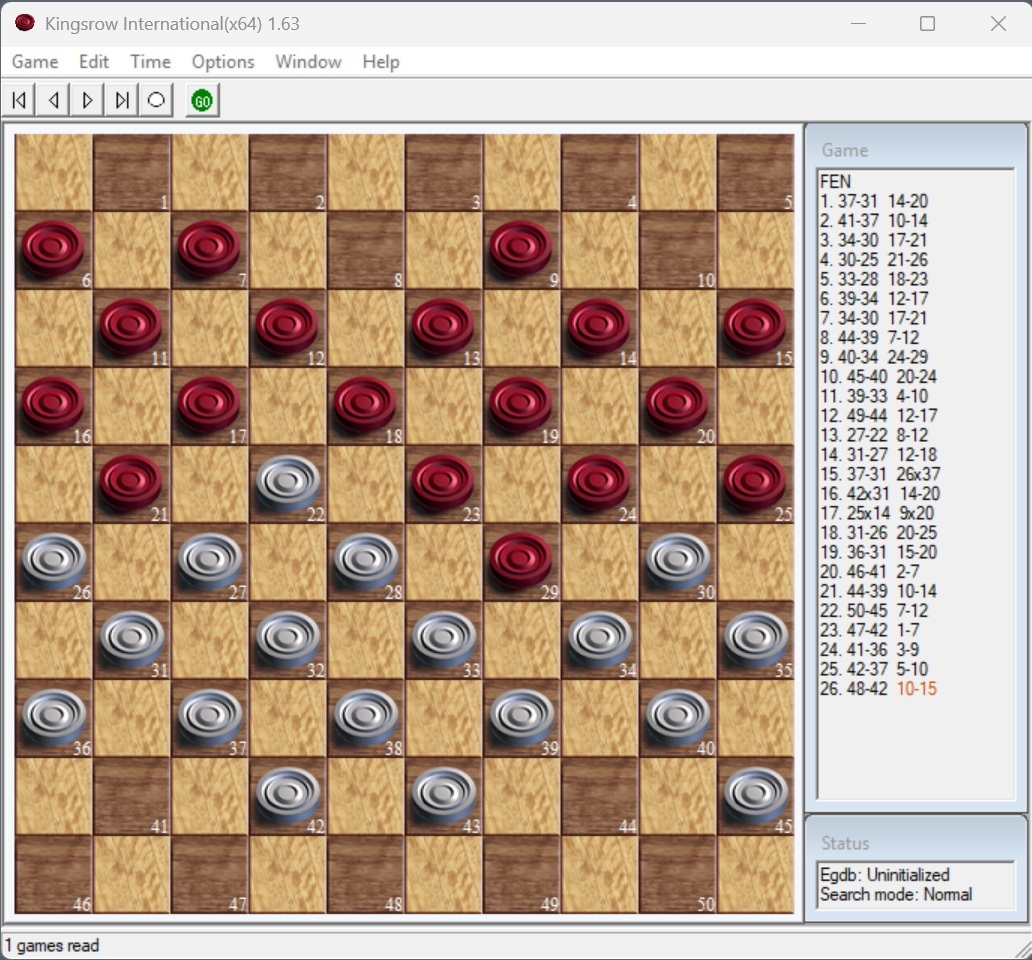
Task: Click the circle toolbar button
Action: (156, 100)
